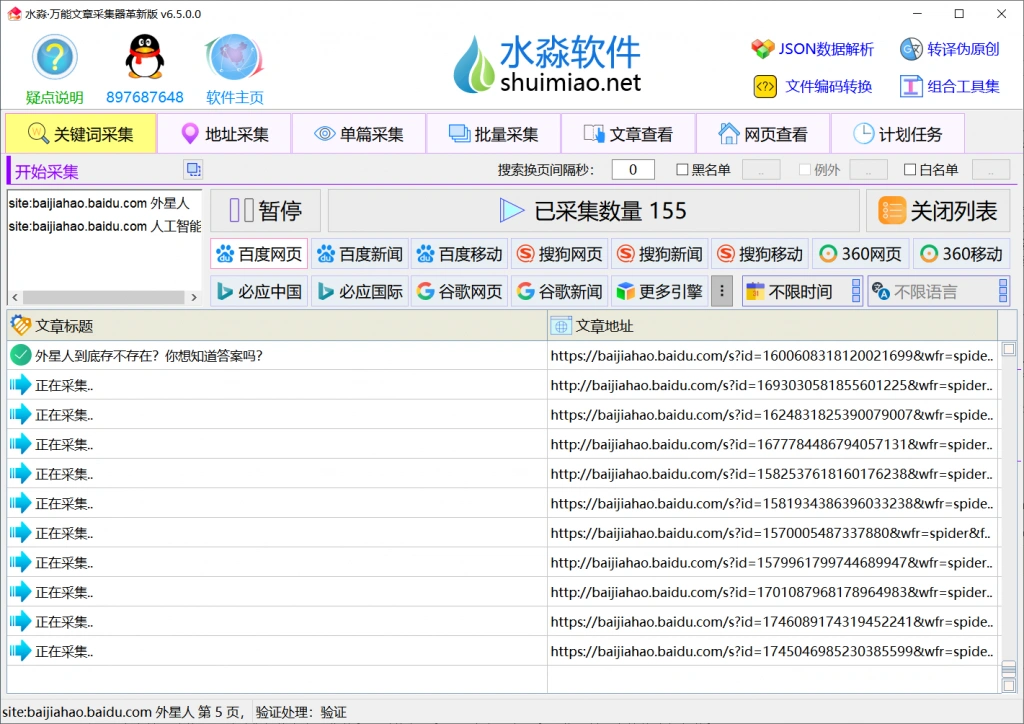Click the QQ penguin contact icon

point(144,58)
